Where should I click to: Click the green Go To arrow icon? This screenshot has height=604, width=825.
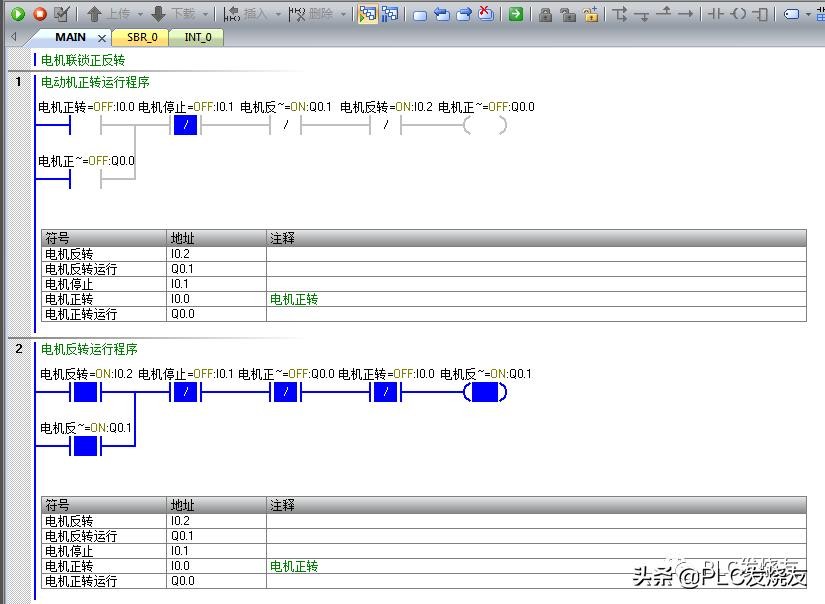[x=515, y=14]
